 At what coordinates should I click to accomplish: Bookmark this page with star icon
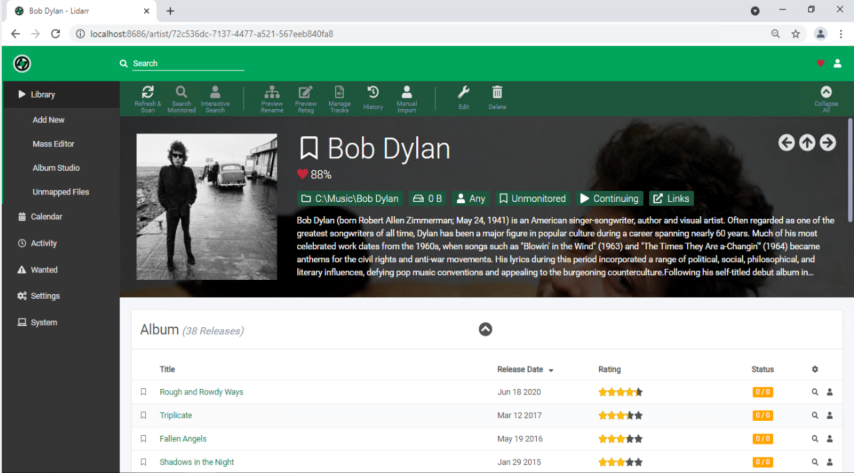click(795, 34)
